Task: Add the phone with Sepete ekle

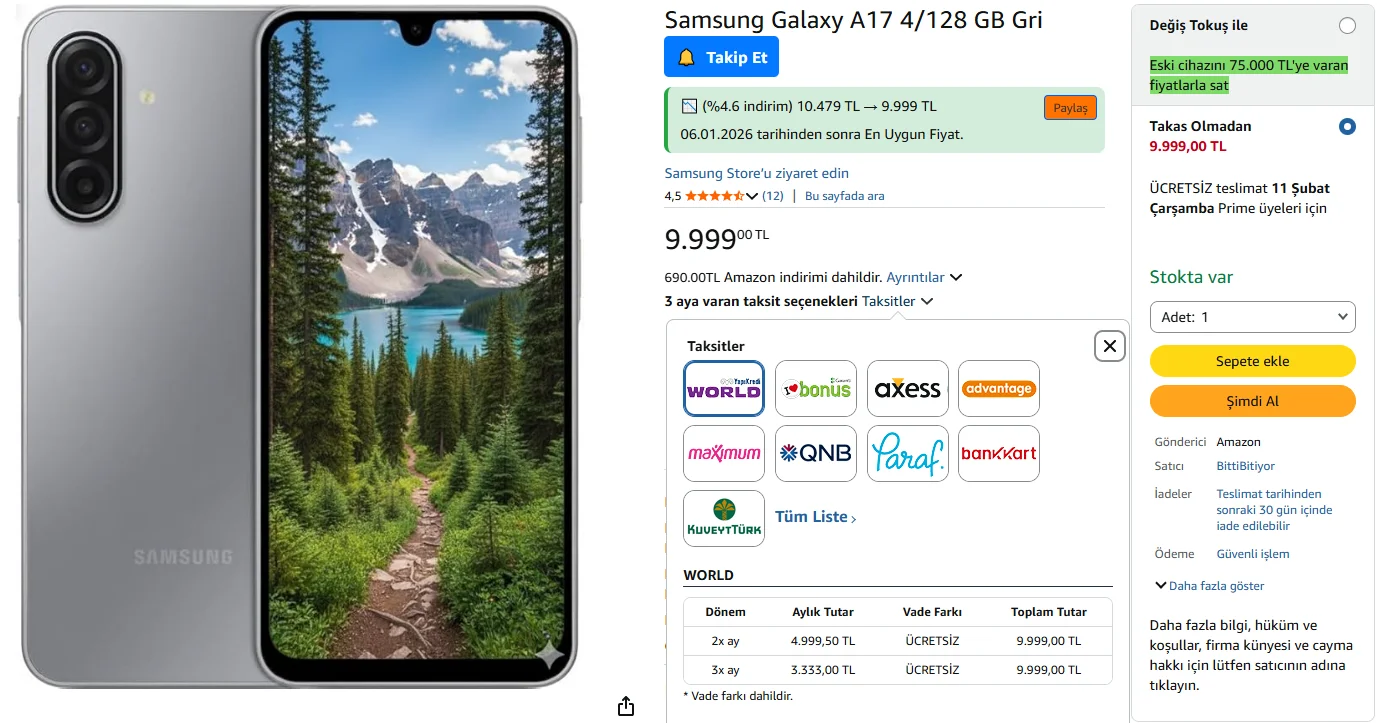Action: point(1253,361)
